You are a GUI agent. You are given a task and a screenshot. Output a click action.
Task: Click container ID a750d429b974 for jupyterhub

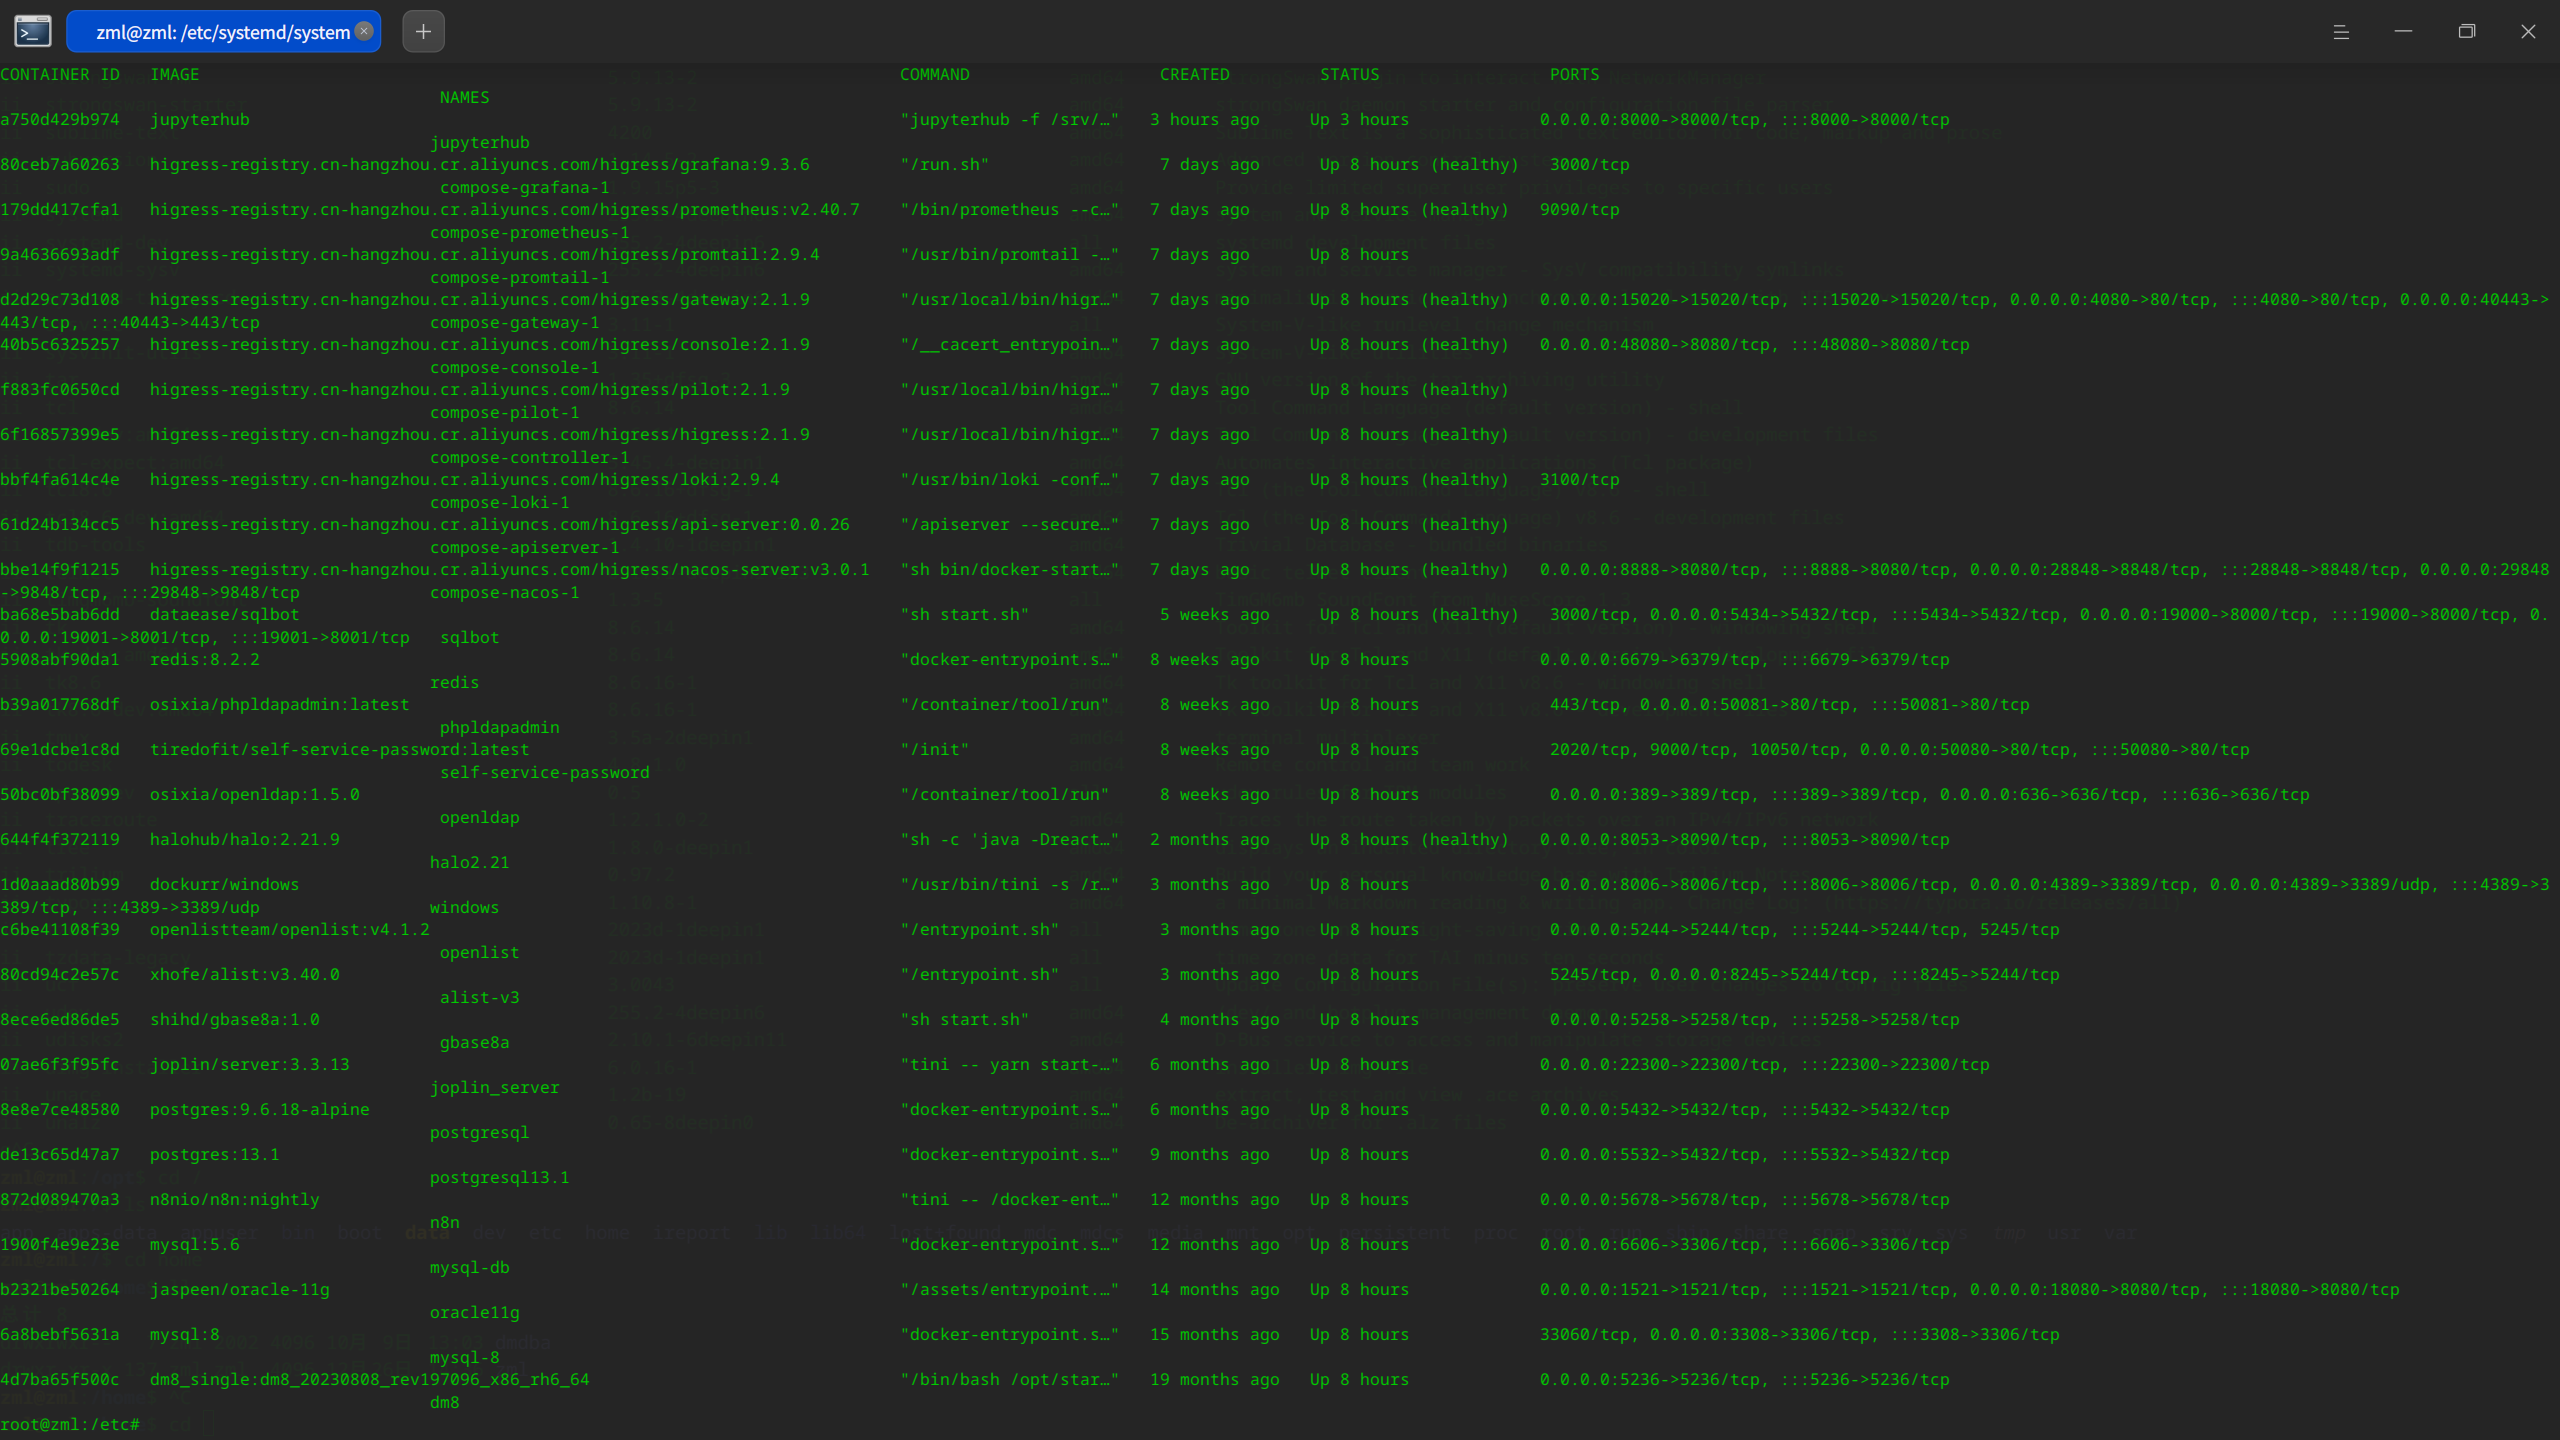coord(60,119)
